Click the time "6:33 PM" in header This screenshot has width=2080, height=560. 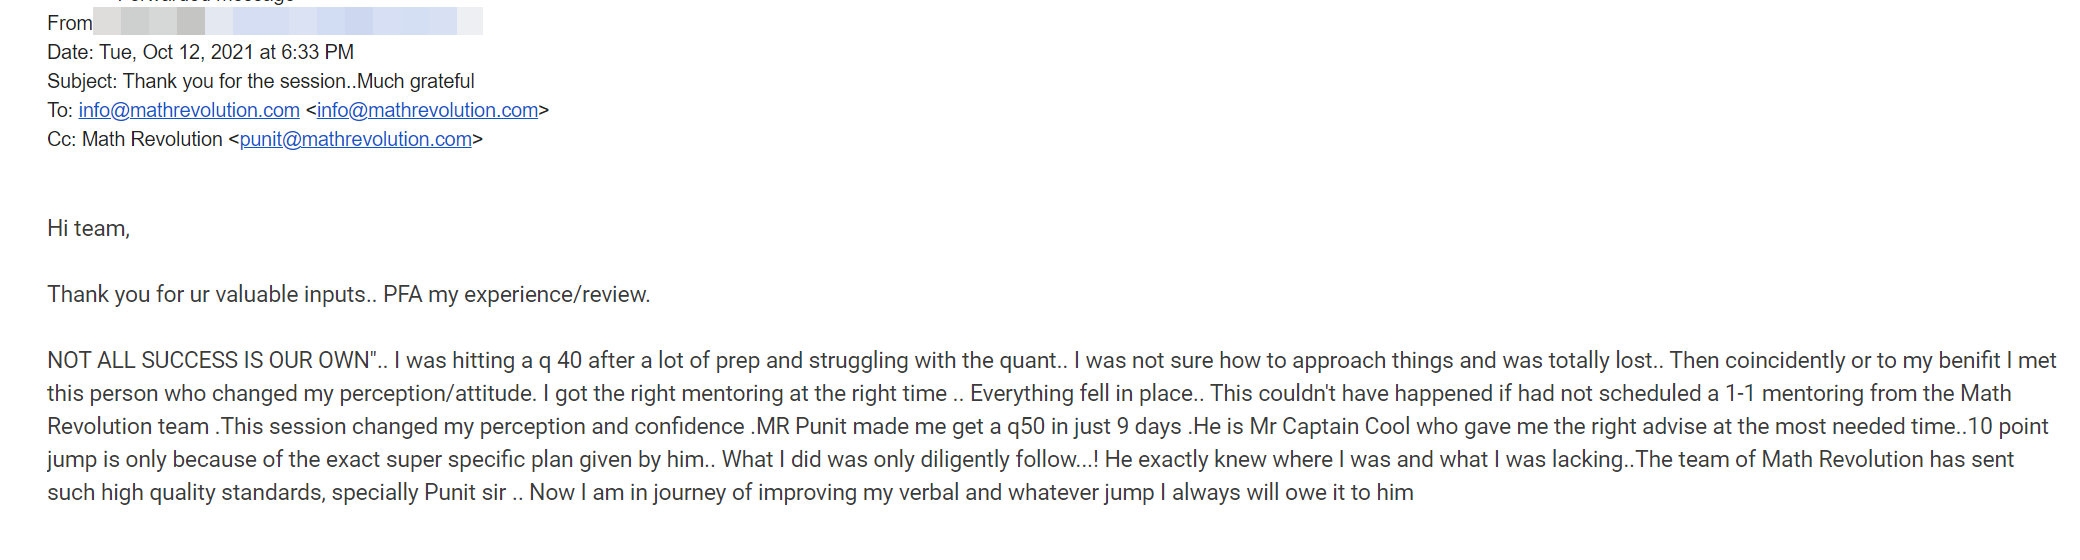[317, 52]
